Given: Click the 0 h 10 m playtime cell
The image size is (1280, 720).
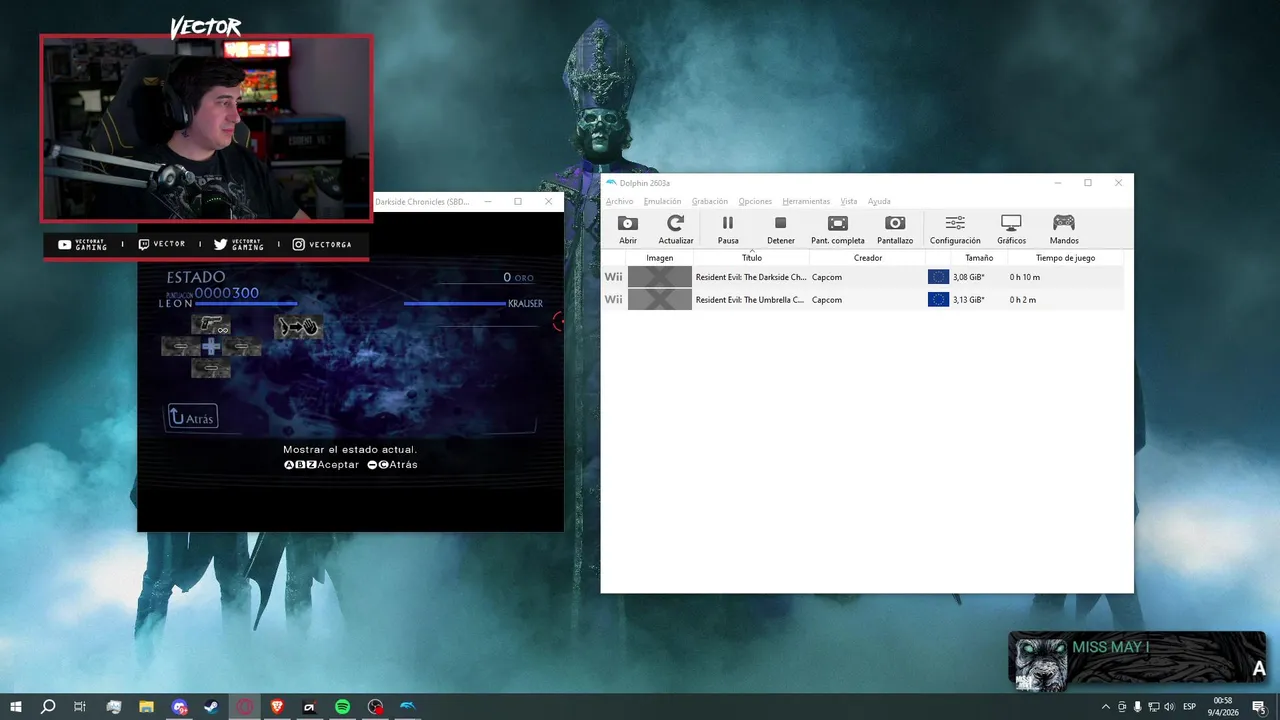Looking at the screenshot, I should point(1025,277).
